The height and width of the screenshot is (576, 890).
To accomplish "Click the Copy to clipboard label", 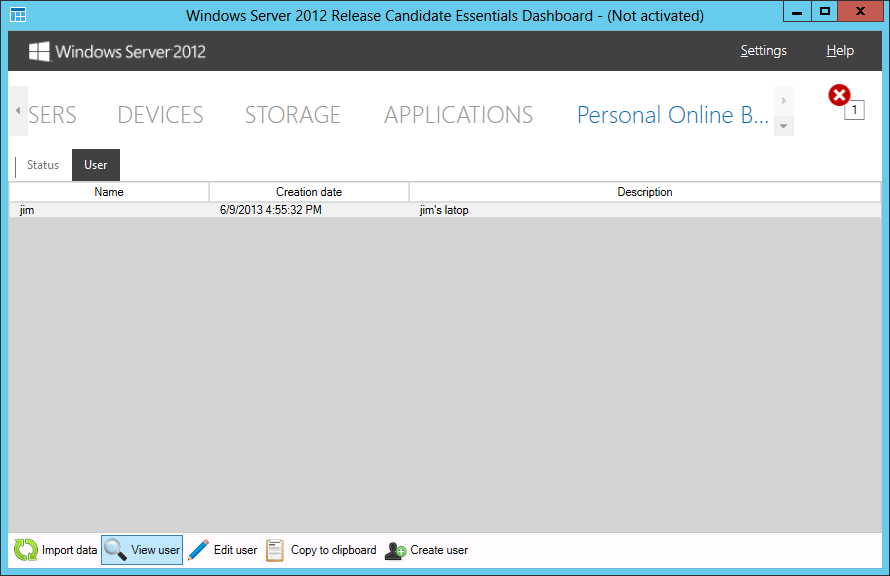I will point(334,550).
